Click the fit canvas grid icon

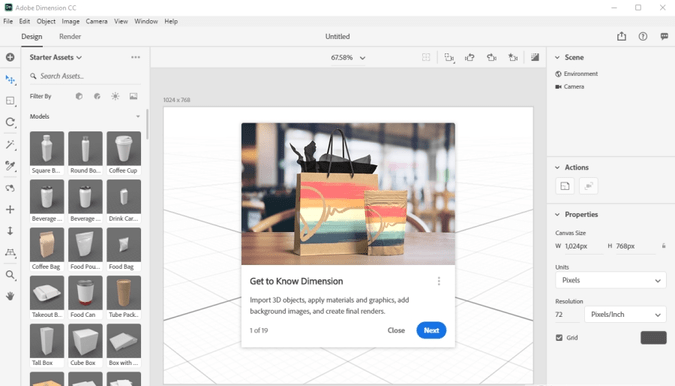tap(426, 57)
